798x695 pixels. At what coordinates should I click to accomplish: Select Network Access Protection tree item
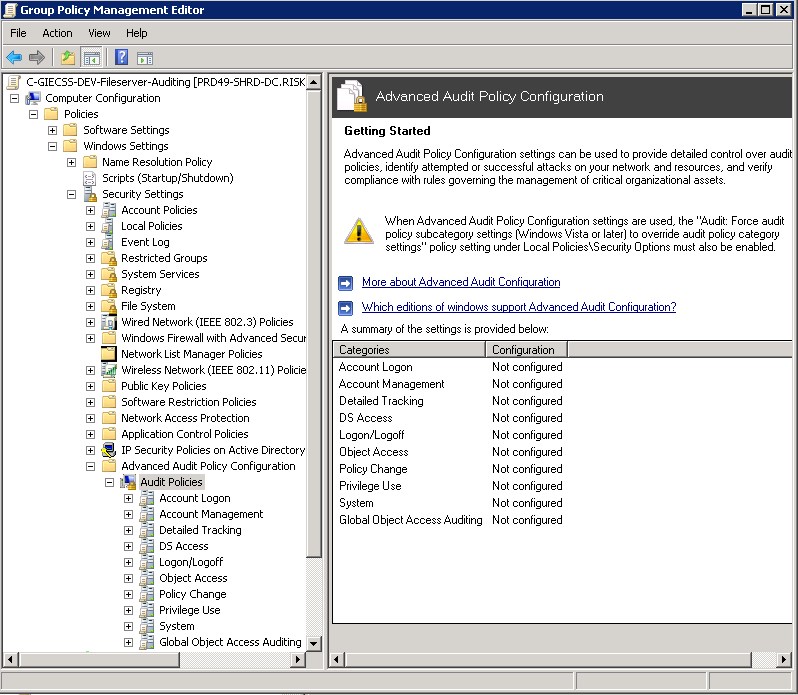click(185, 418)
